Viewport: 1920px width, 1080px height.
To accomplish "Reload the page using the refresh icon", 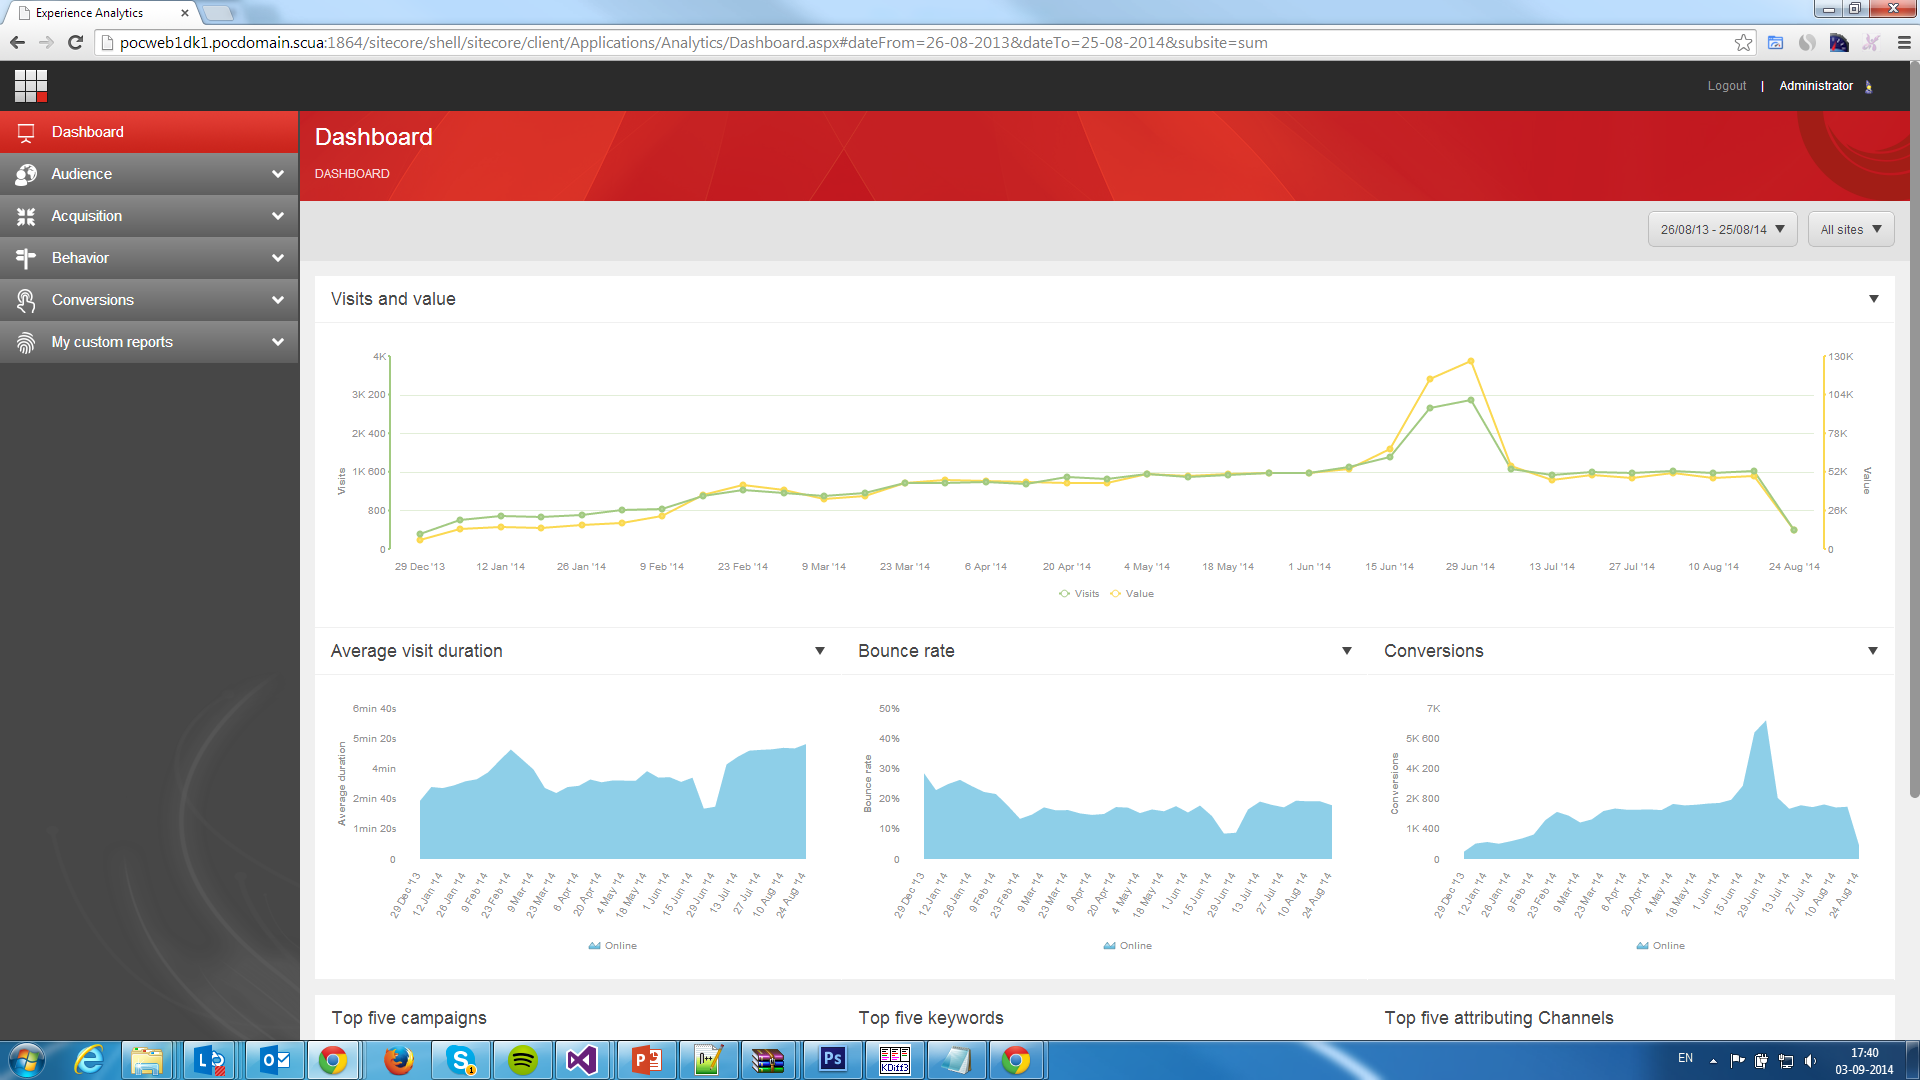I will click(75, 42).
